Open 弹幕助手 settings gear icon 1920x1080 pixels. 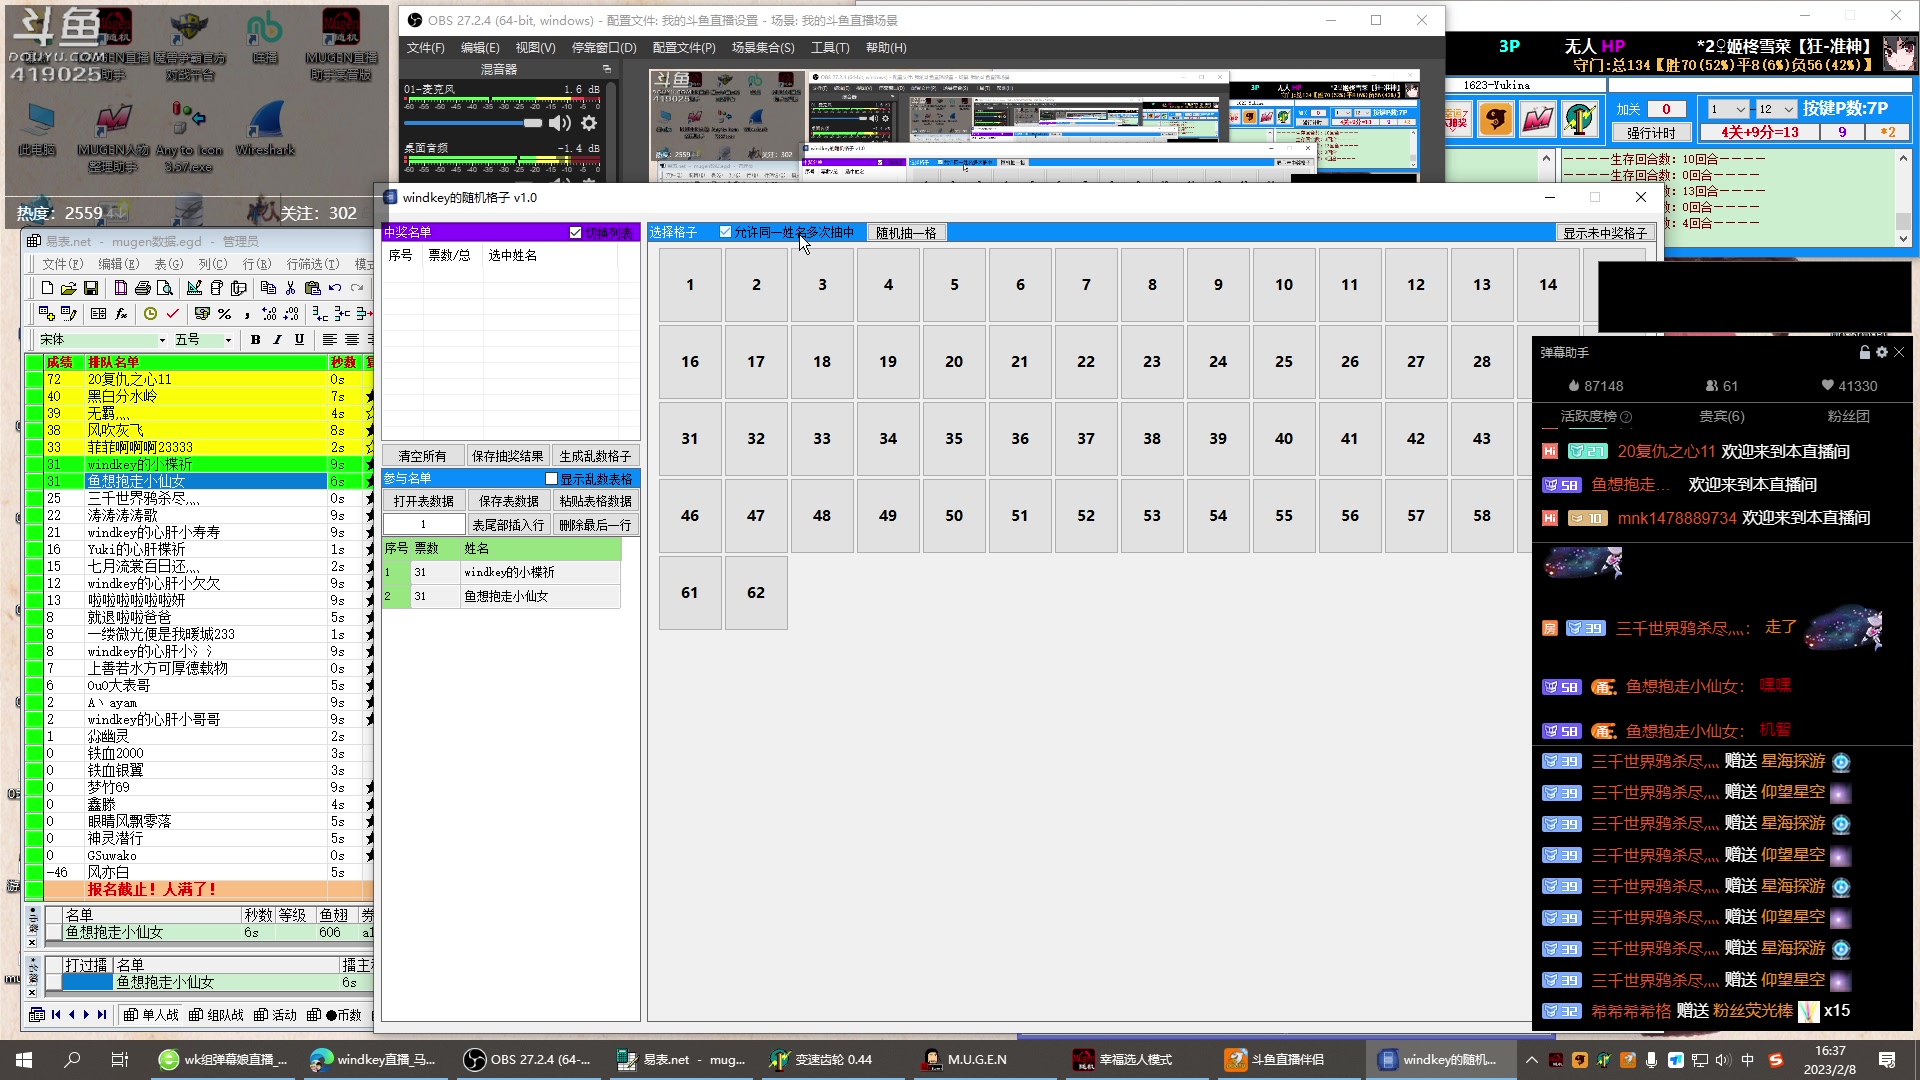pyautogui.click(x=1882, y=352)
